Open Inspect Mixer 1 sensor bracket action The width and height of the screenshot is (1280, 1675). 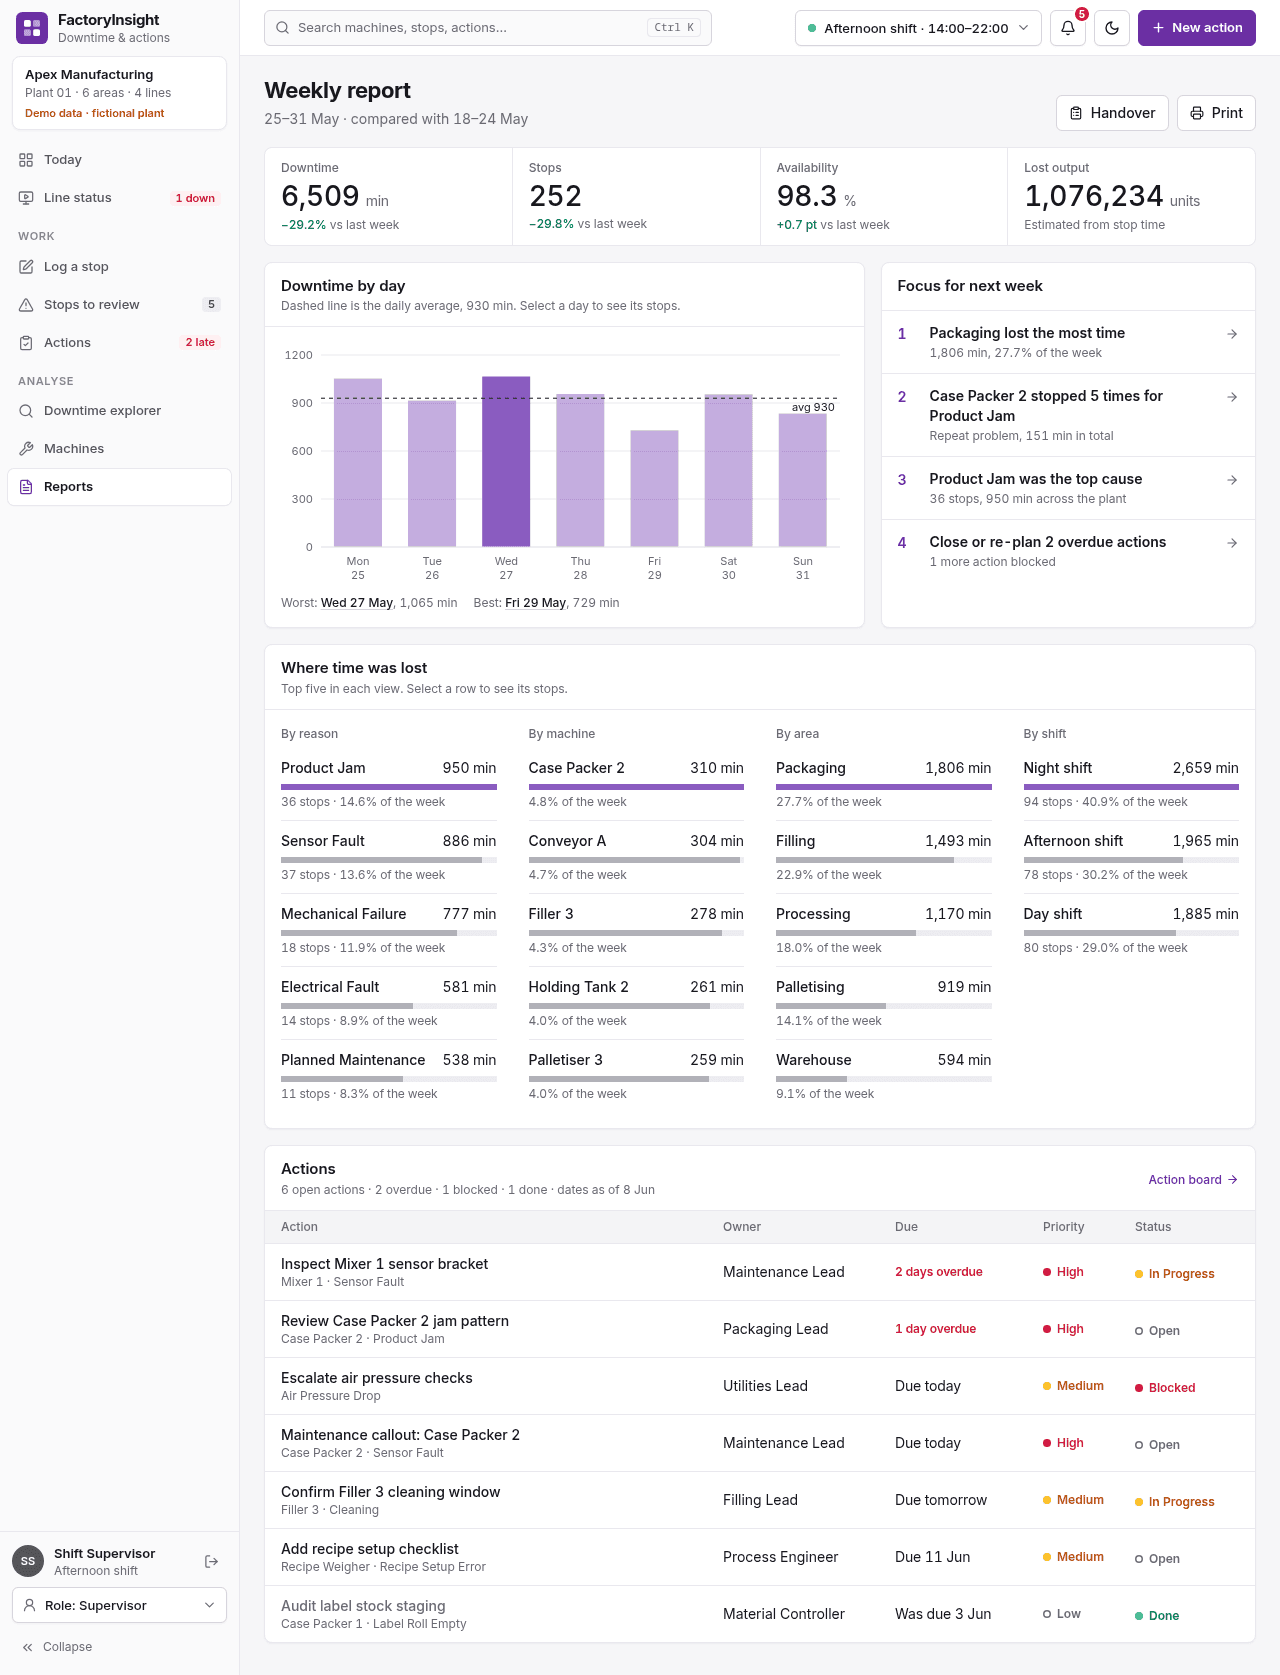(x=760, y=1272)
